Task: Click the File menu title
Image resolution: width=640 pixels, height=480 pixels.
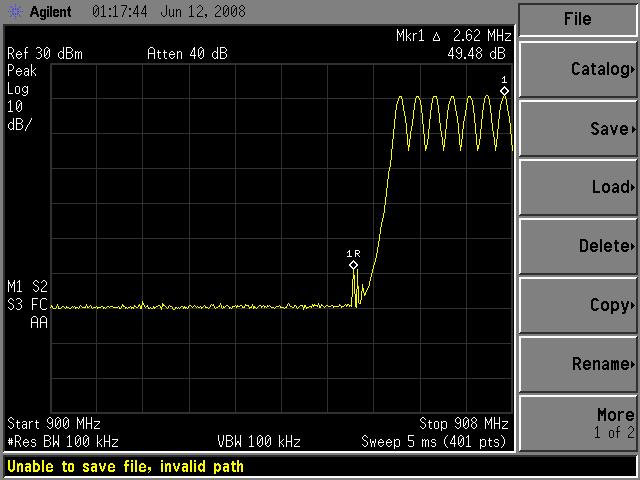Action: [578, 19]
